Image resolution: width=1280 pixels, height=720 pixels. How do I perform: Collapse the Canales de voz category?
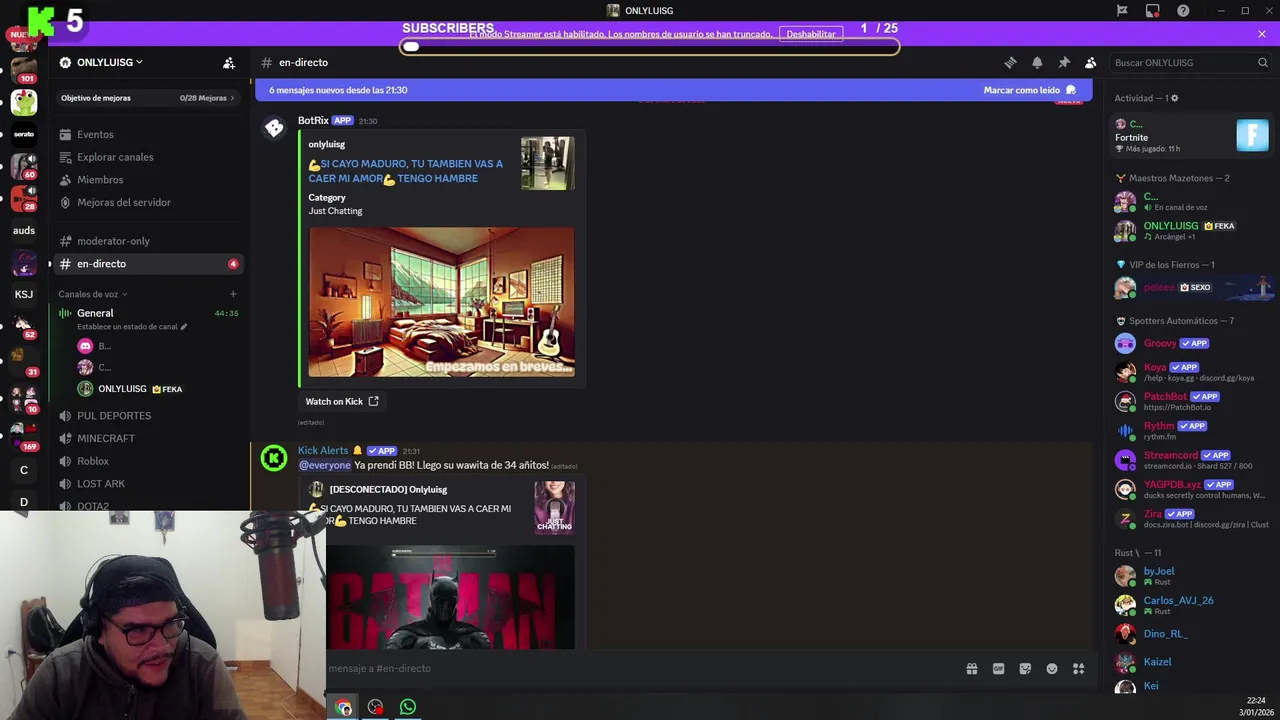click(92, 294)
